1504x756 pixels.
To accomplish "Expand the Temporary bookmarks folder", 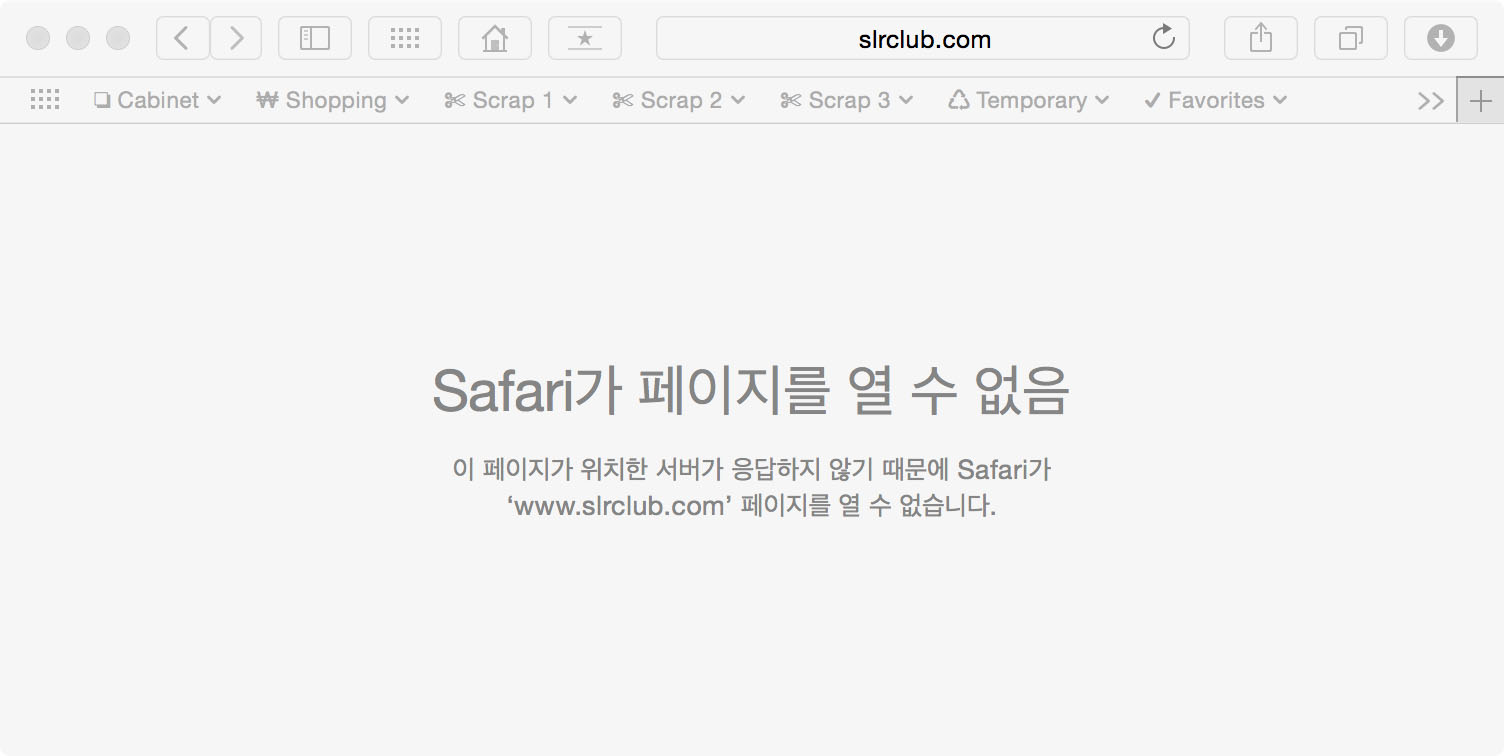I will pos(1029,100).
